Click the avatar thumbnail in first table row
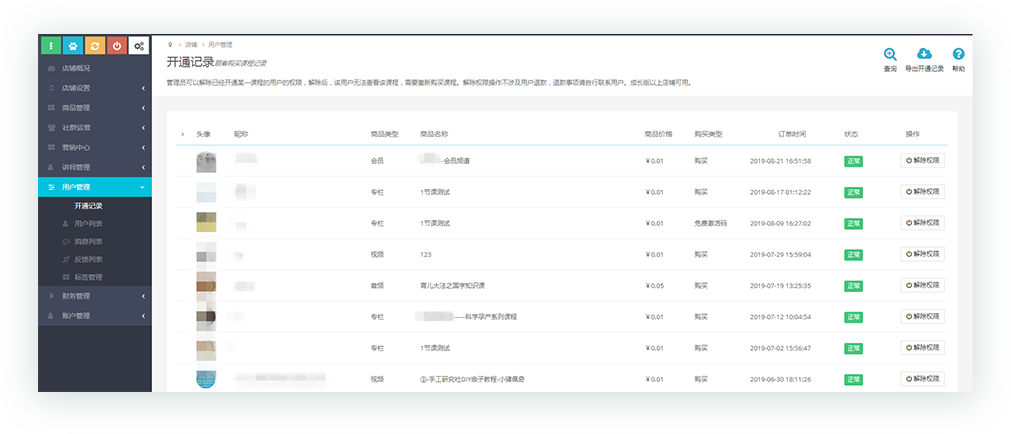The image size is (1011, 434). click(x=207, y=161)
